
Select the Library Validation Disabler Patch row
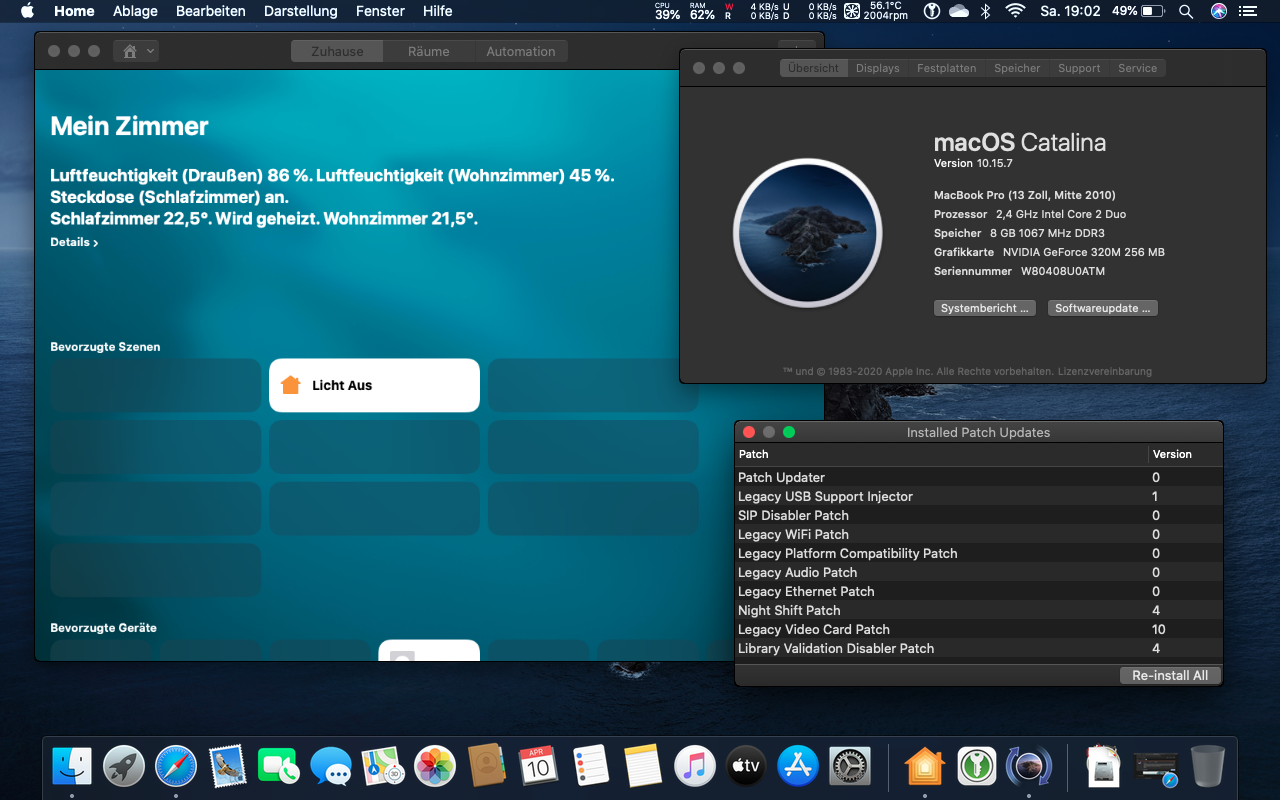click(x=979, y=648)
